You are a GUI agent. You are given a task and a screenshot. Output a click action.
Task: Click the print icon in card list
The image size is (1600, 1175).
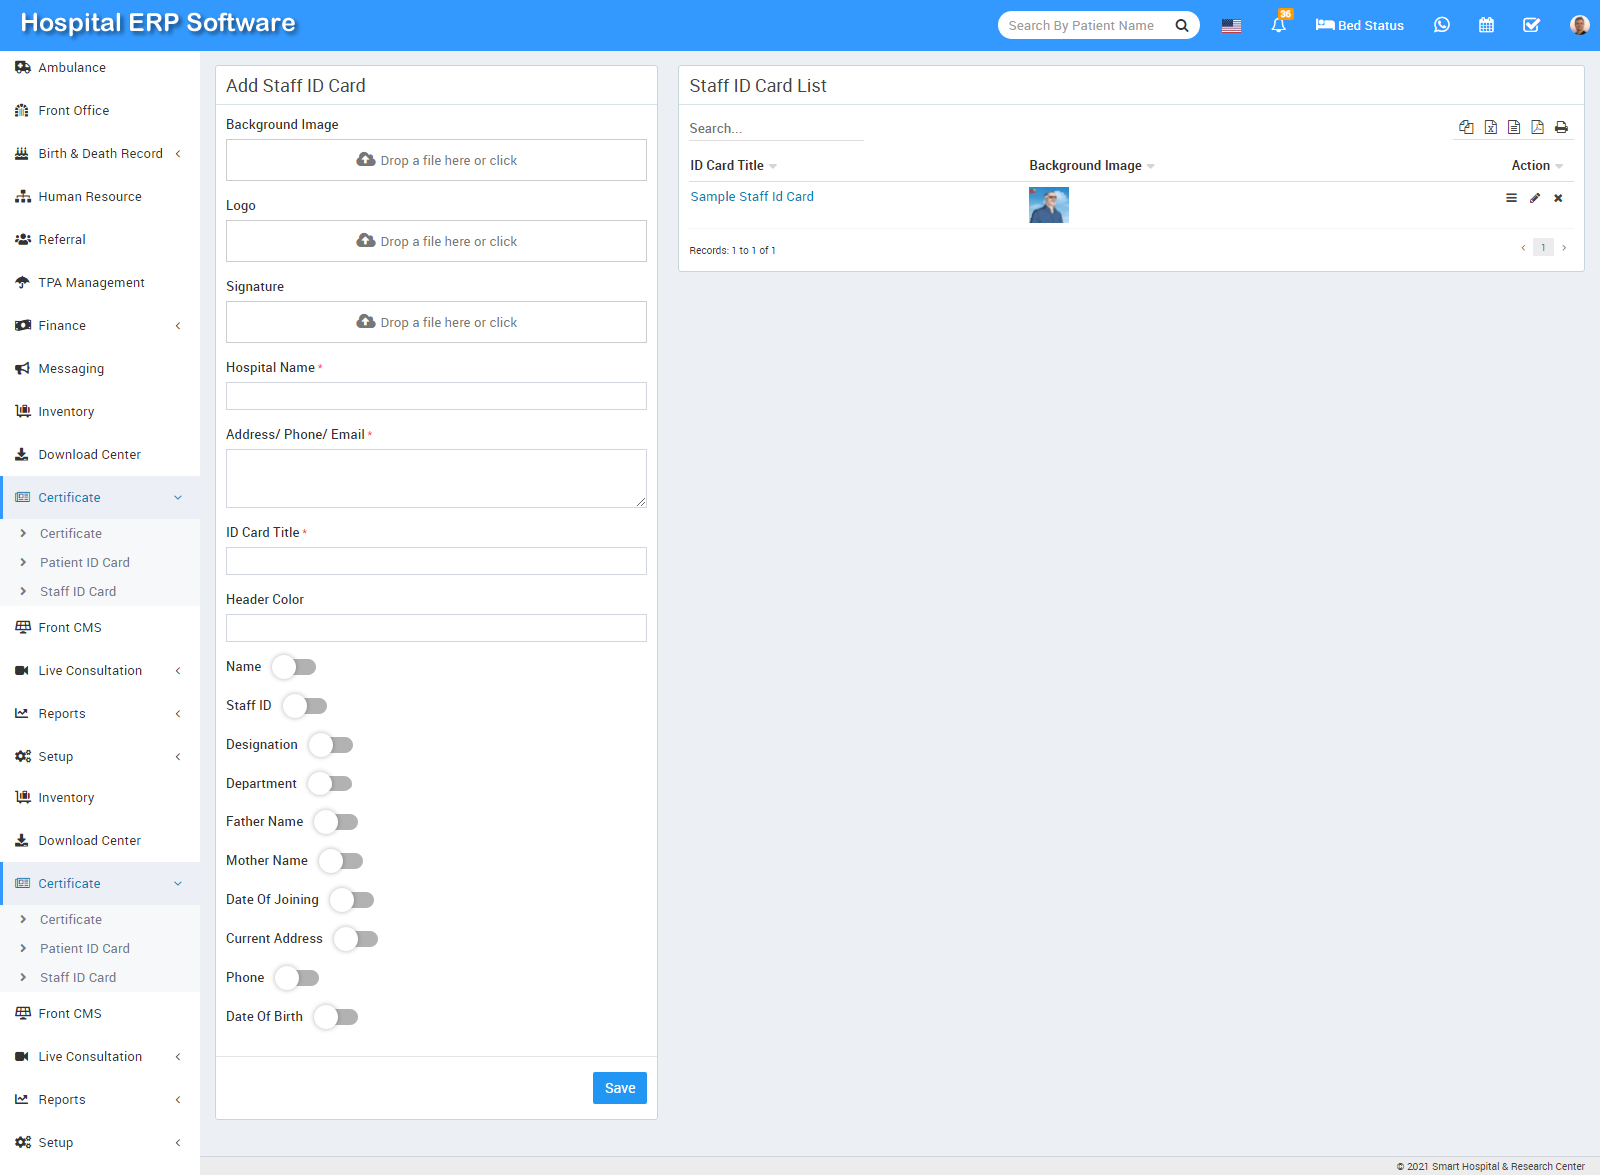point(1561,127)
